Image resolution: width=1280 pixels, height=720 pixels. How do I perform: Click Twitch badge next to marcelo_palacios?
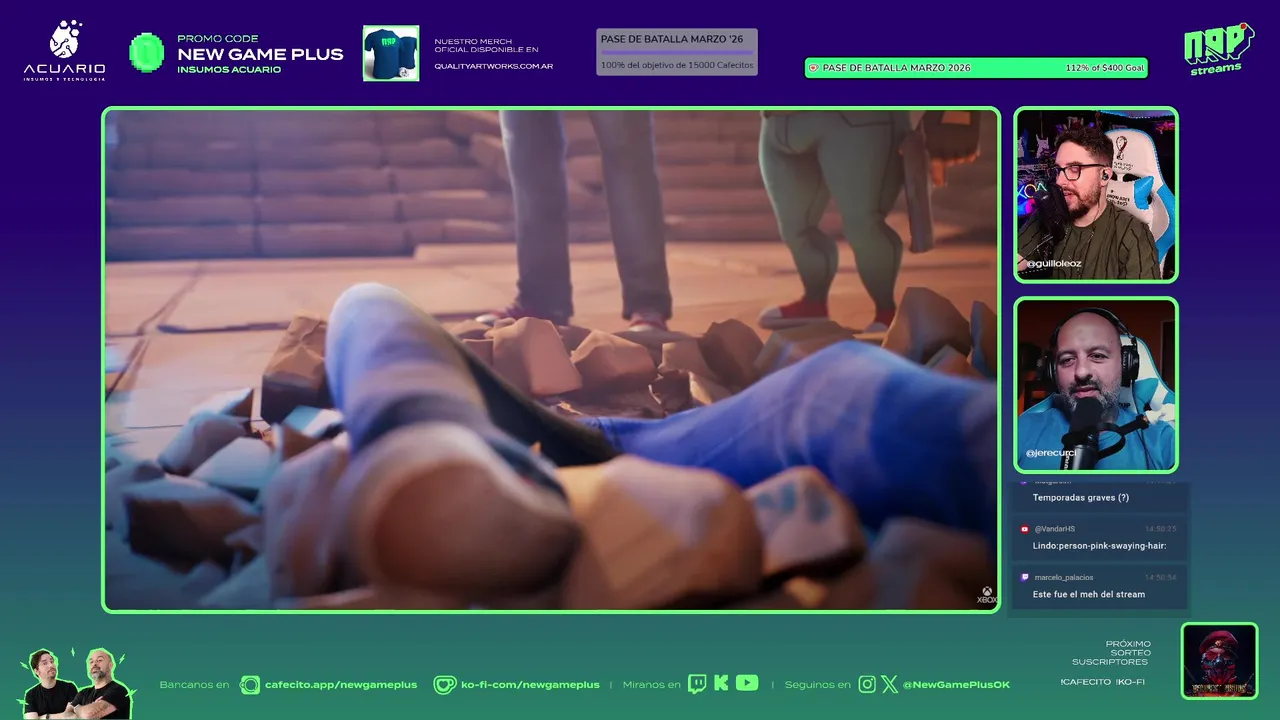click(1024, 577)
